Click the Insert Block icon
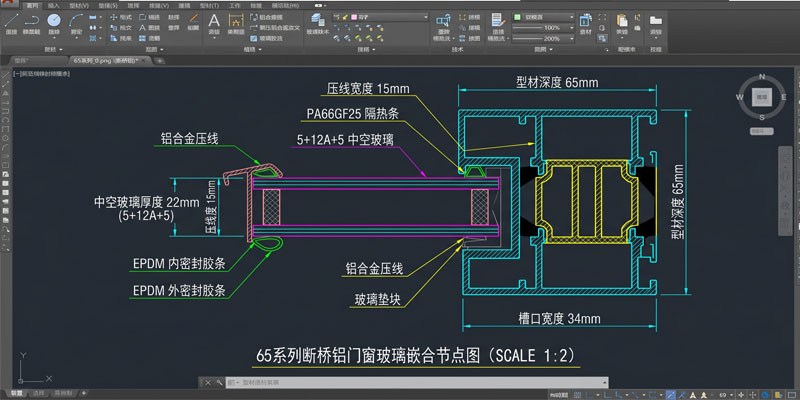800x400 pixels. tap(443, 20)
